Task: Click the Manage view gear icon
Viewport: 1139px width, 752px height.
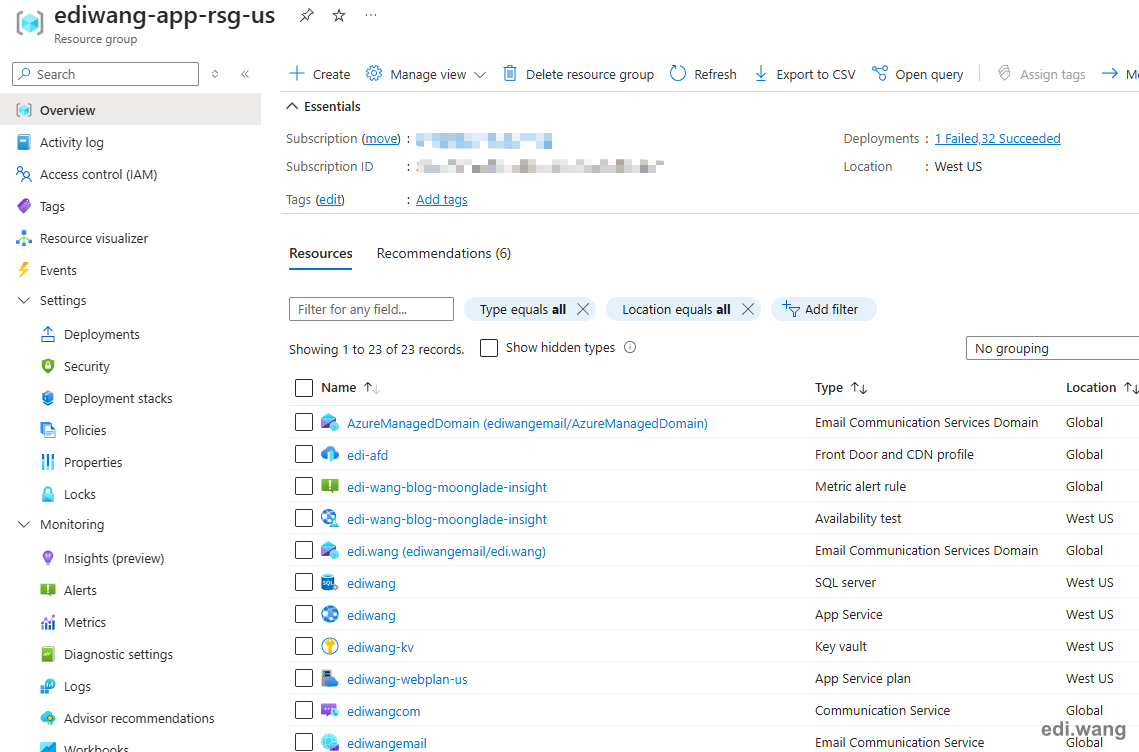Action: (374, 73)
